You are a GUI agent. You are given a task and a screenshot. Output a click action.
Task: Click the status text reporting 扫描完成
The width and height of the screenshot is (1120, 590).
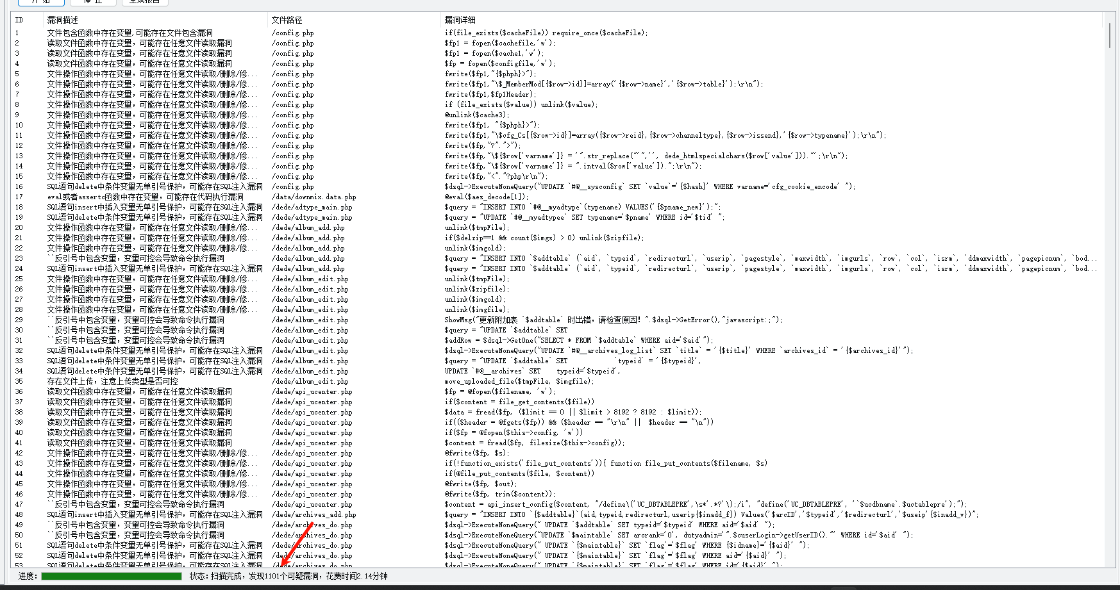(x=289, y=576)
